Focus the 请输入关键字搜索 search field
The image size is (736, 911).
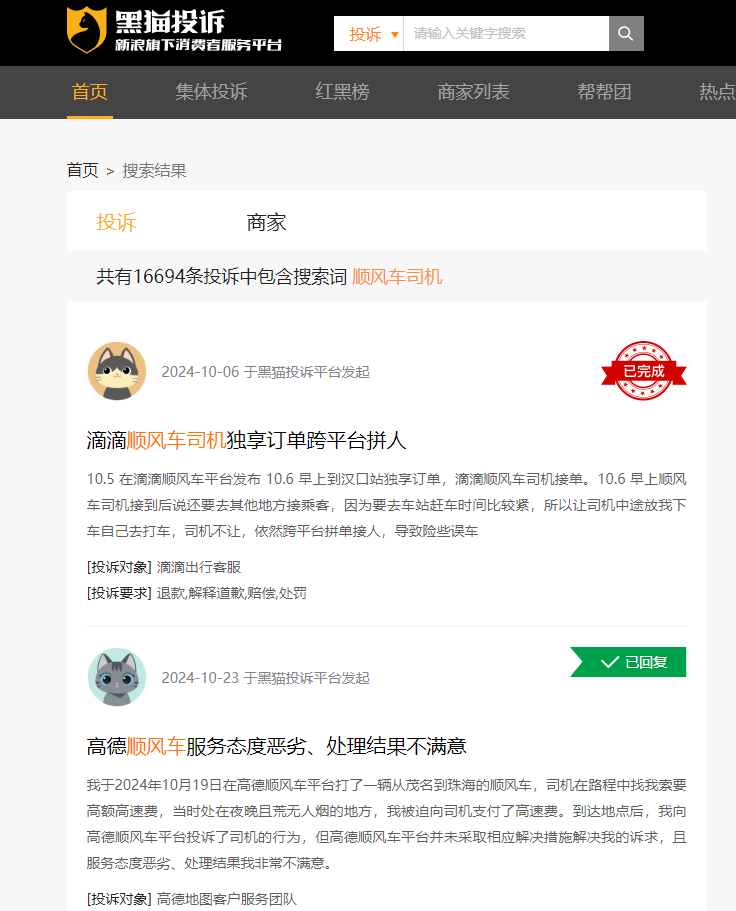pos(506,33)
